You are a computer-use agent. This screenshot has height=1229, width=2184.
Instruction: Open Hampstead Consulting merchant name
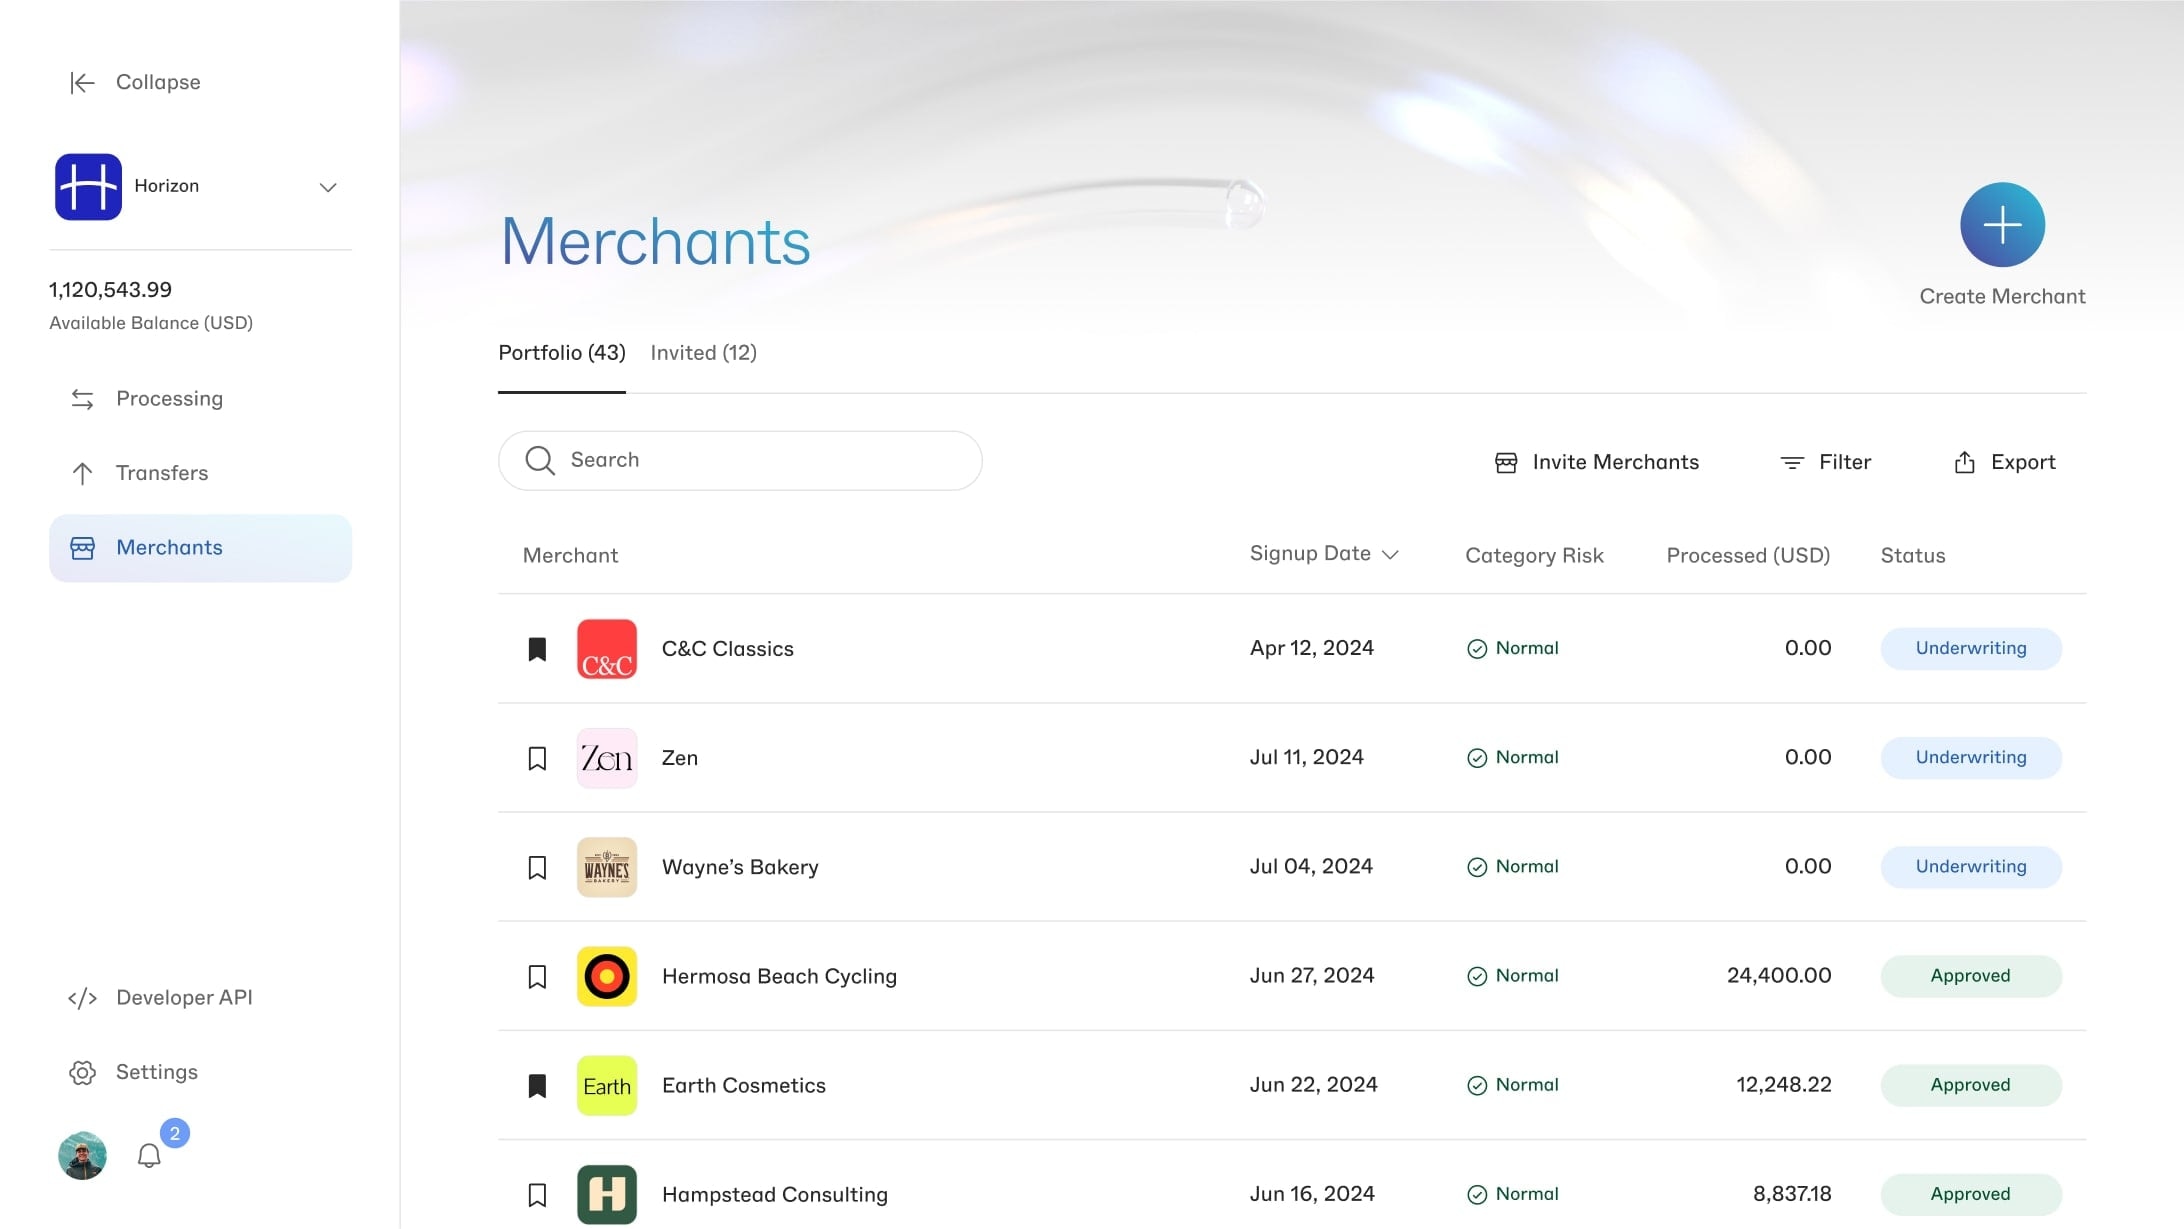click(x=775, y=1194)
